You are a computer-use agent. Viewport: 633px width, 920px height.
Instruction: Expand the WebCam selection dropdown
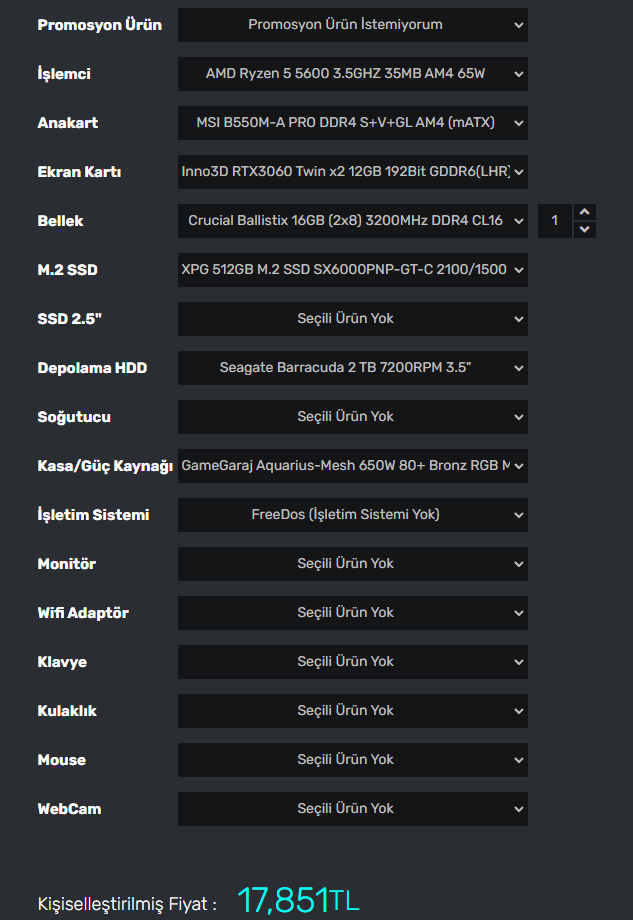pyautogui.click(x=352, y=809)
